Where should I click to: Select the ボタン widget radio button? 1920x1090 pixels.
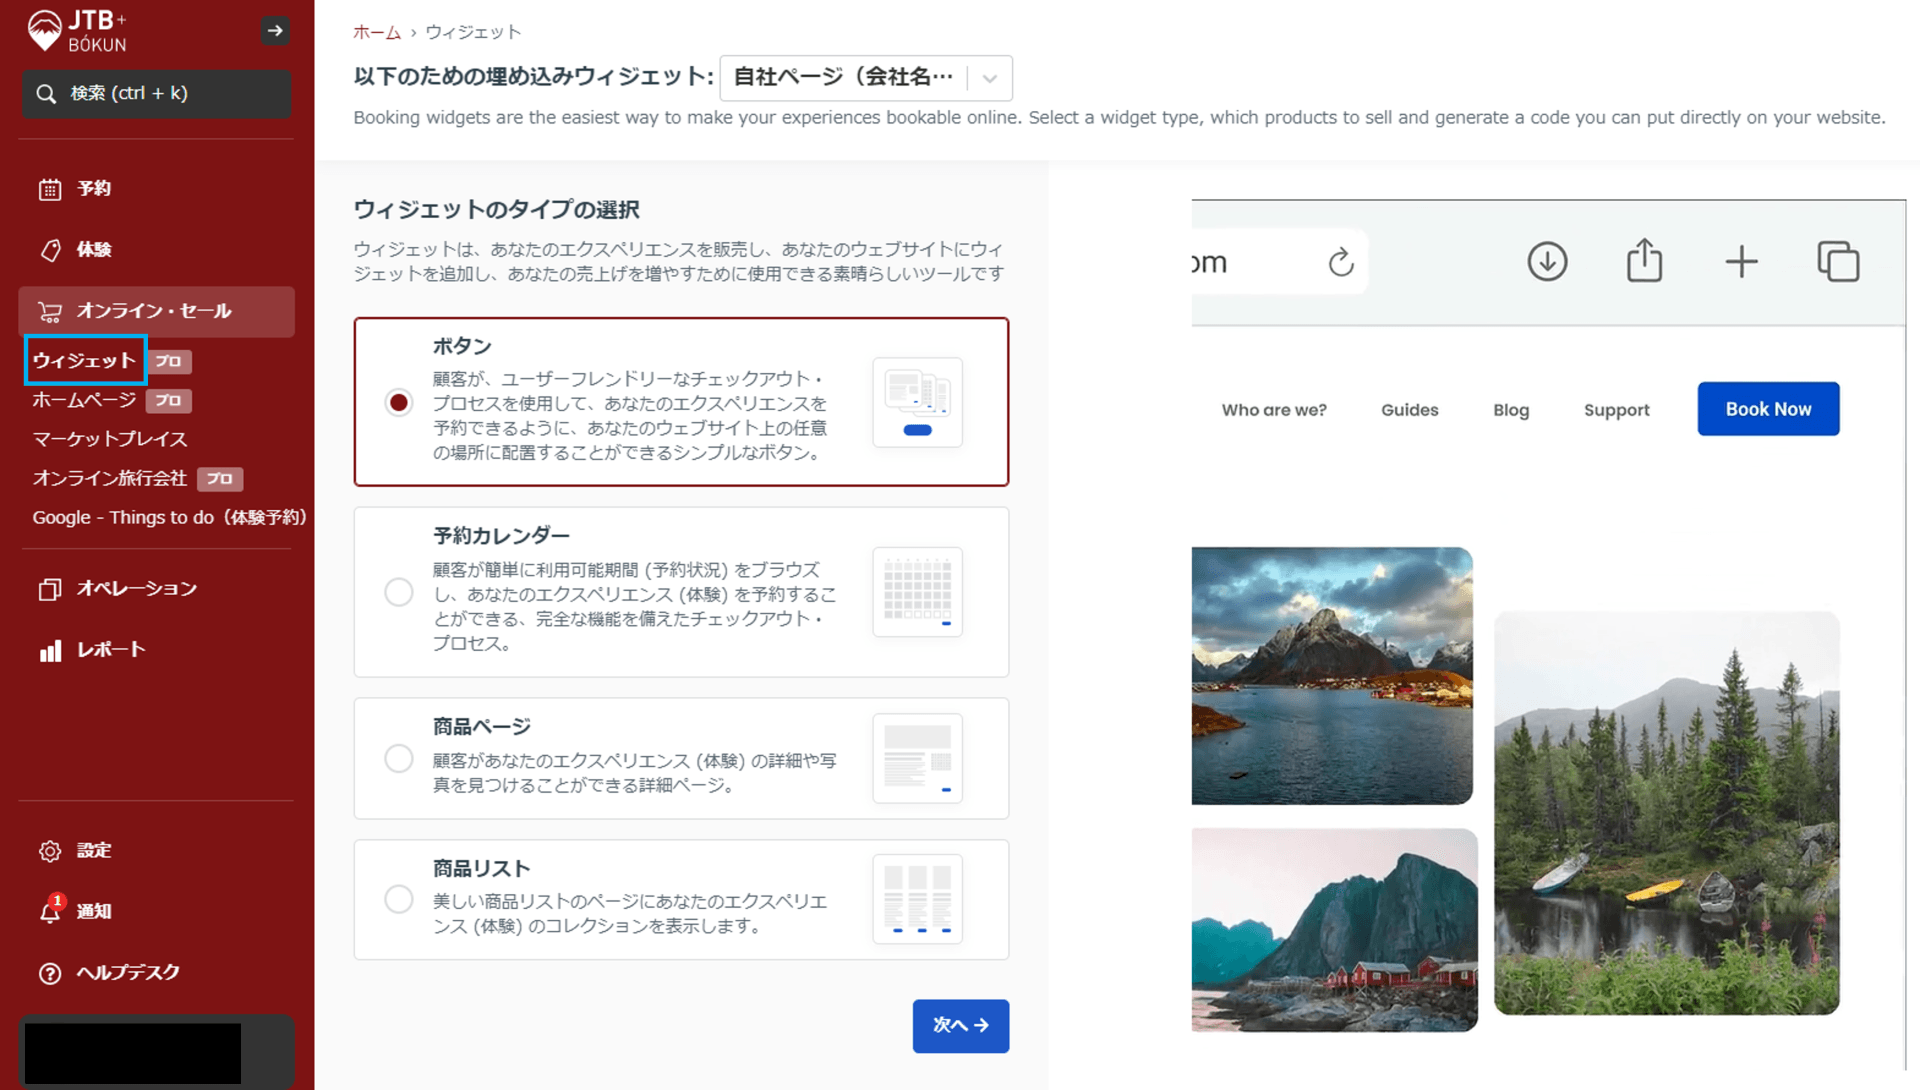[x=399, y=403]
